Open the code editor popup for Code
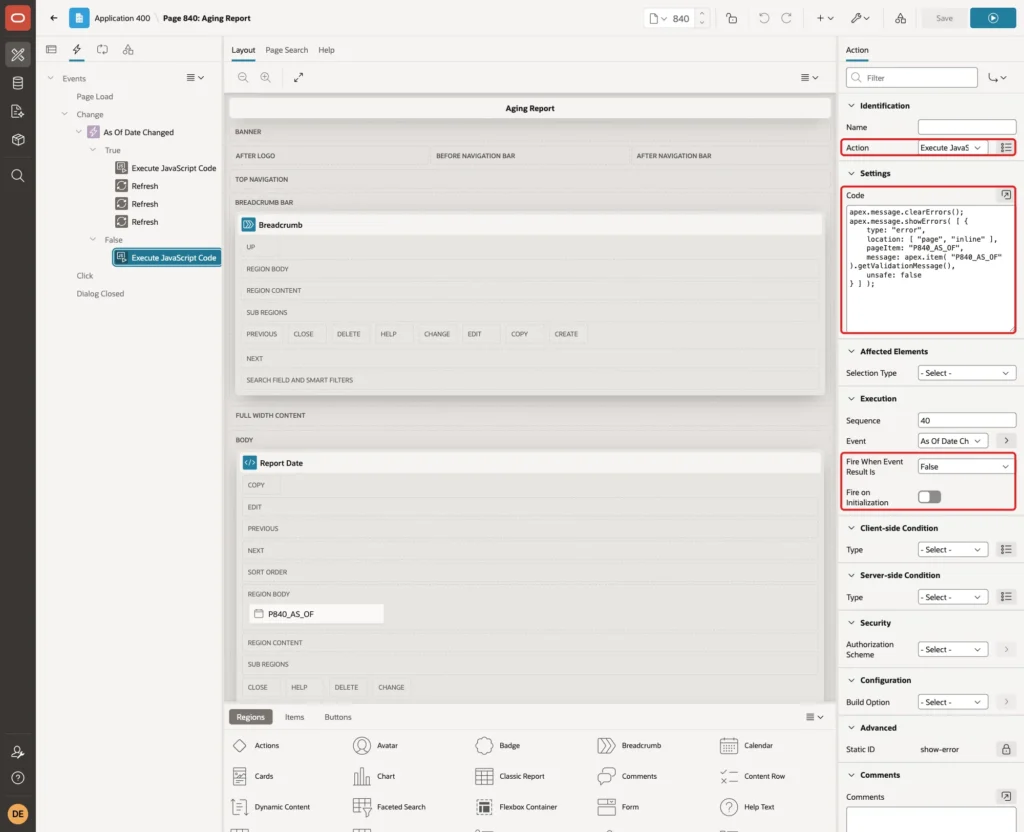This screenshot has height=832, width=1024. coord(1006,195)
